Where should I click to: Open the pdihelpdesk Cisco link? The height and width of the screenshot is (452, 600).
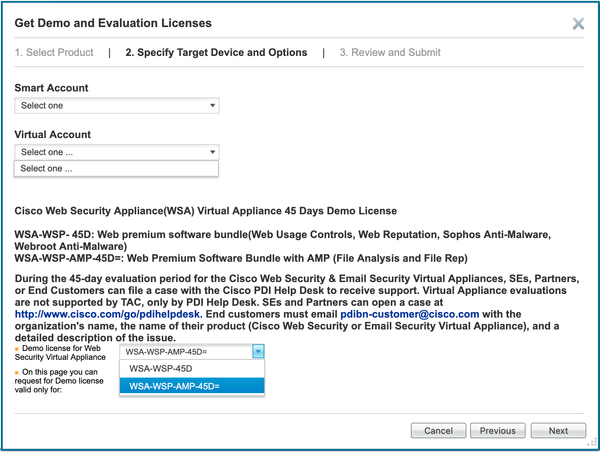click(x=109, y=314)
